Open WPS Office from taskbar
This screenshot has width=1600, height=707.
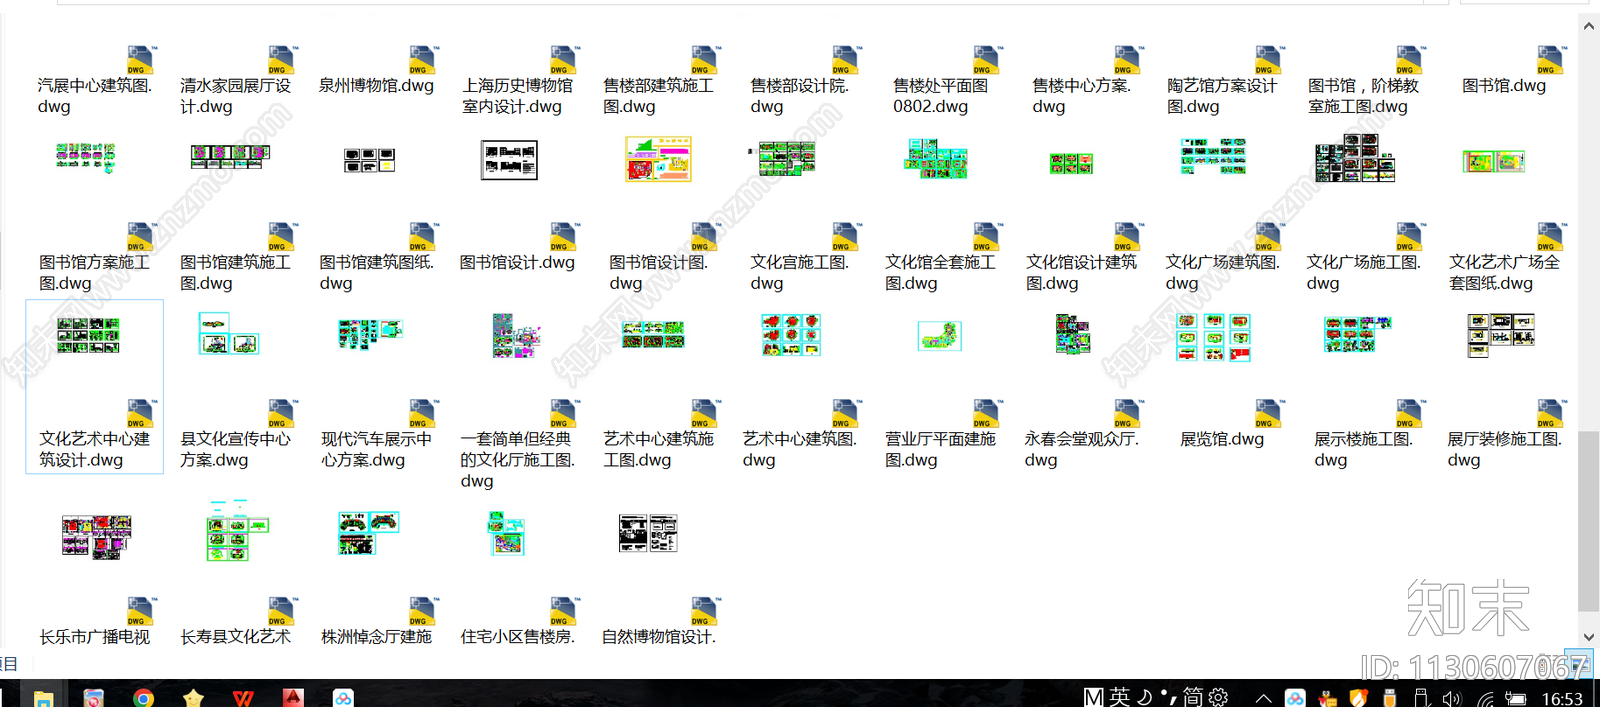click(243, 697)
